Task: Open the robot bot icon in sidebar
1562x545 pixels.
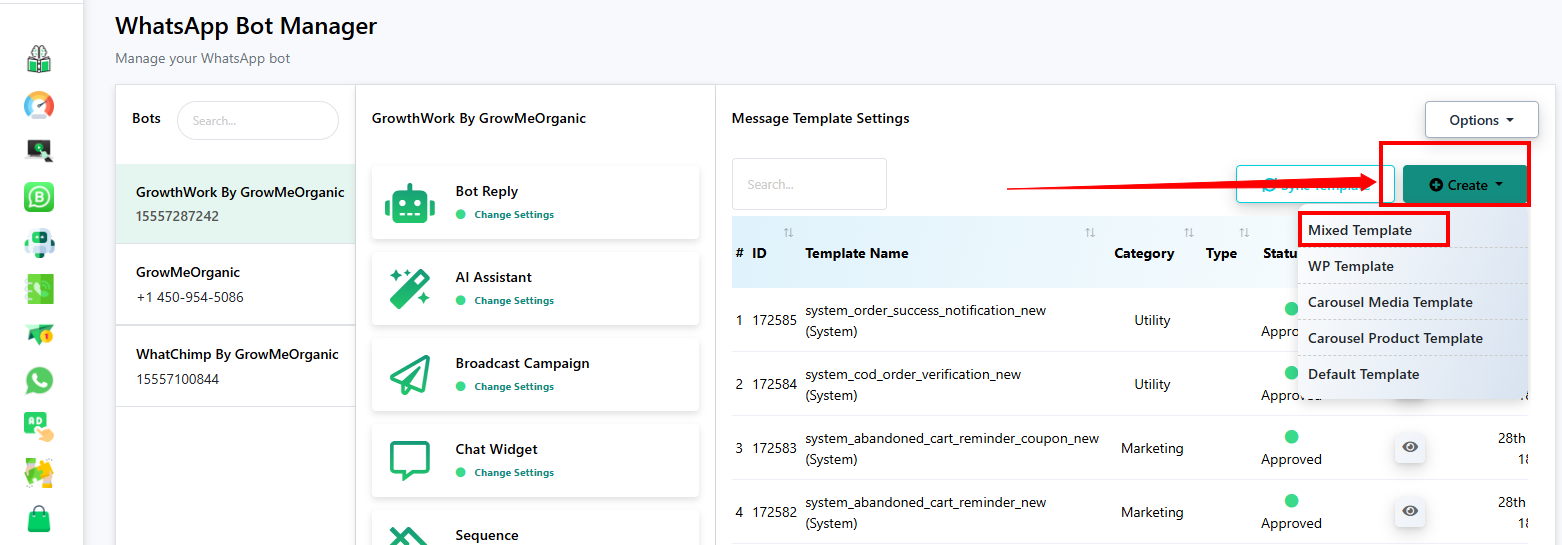Action: (x=39, y=243)
